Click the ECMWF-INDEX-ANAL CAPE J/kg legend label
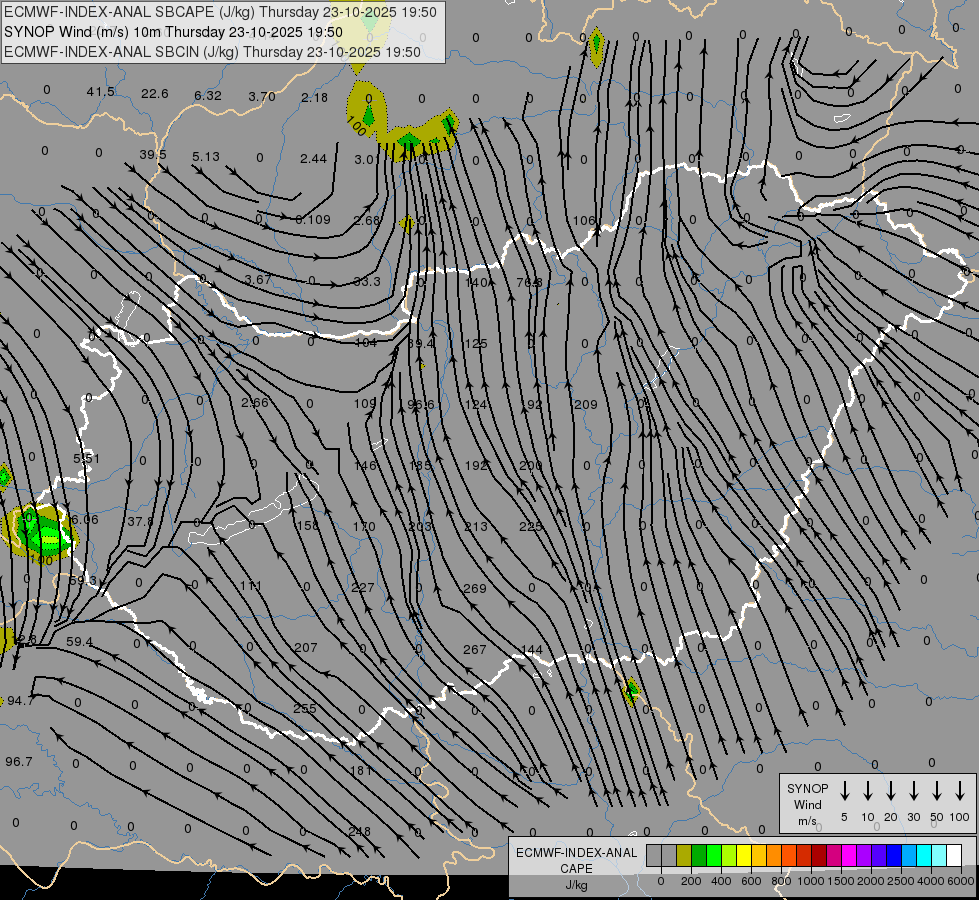979x900 pixels. (x=576, y=868)
